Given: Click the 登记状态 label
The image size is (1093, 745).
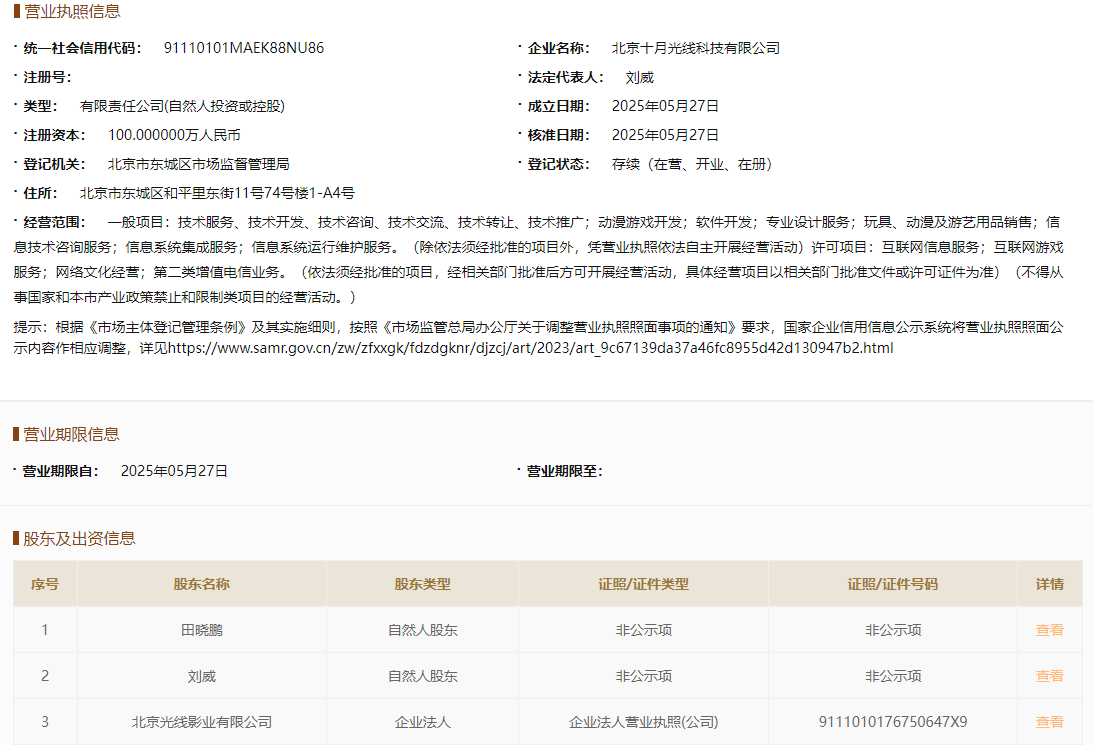Looking at the screenshot, I should click(x=558, y=164).
